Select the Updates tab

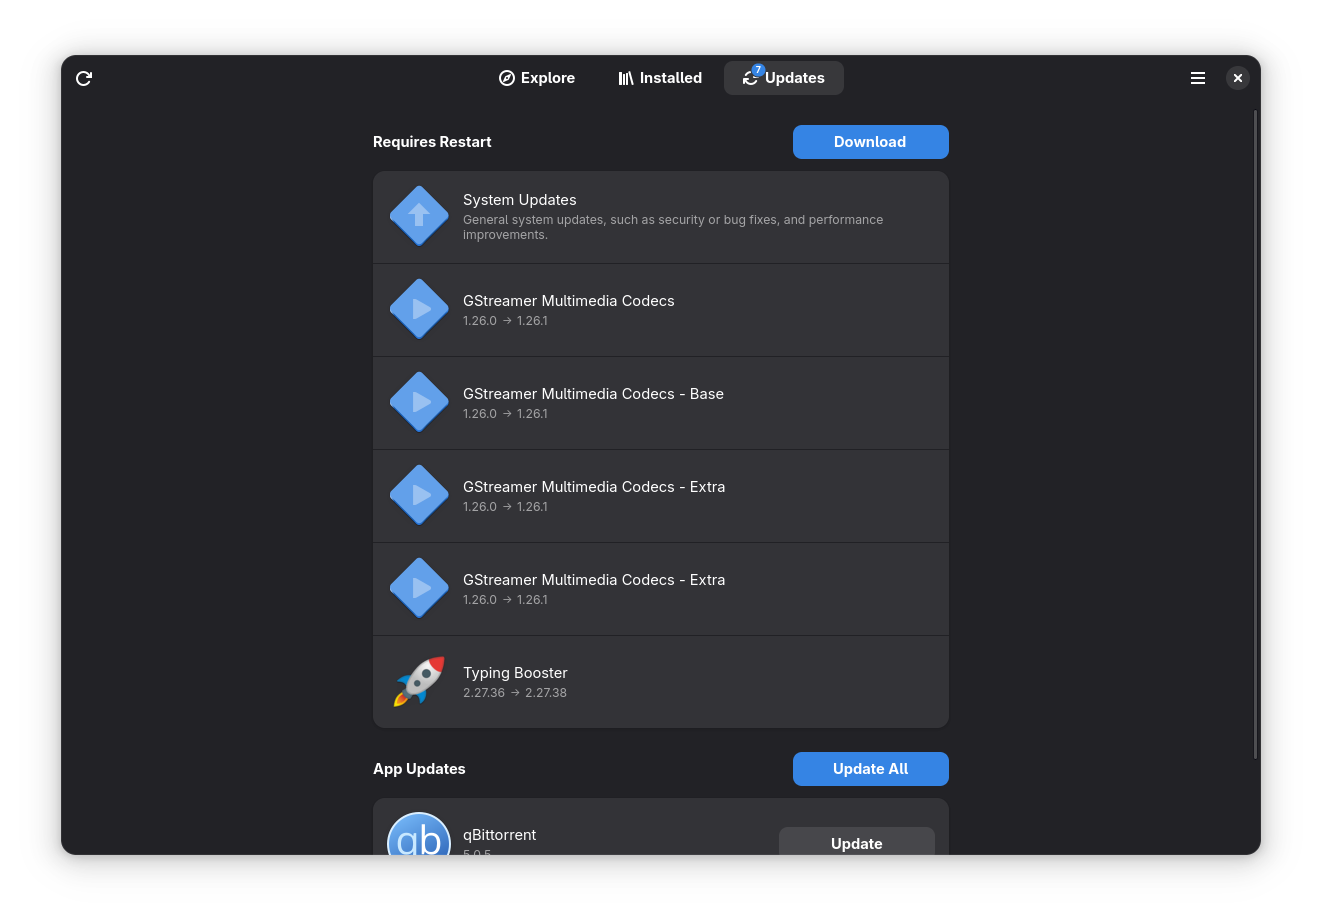click(x=784, y=78)
